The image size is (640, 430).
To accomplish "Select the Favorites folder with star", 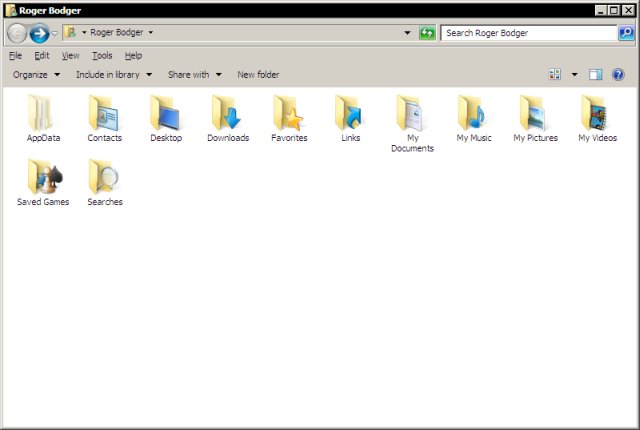I will (x=289, y=114).
